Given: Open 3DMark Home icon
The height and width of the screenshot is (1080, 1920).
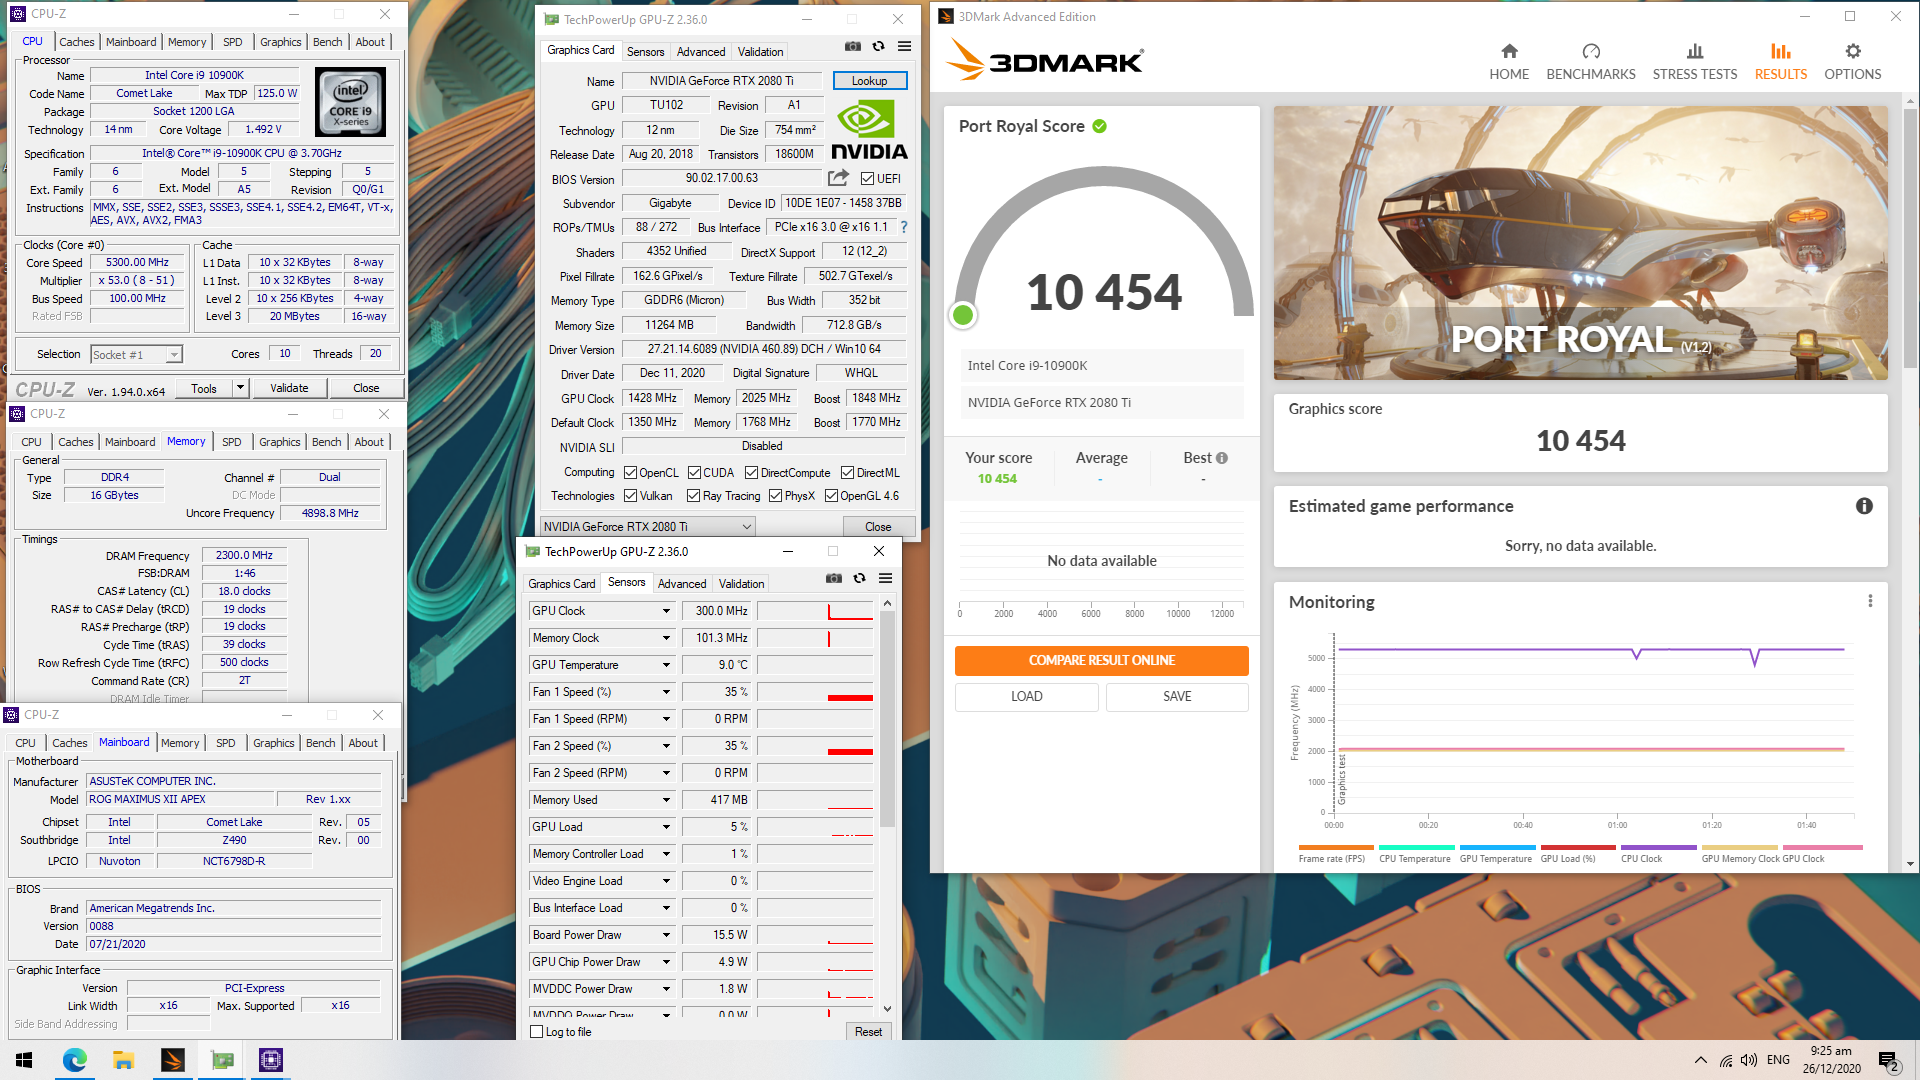Looking at the screenshot, I should (x=1509, y=51).
